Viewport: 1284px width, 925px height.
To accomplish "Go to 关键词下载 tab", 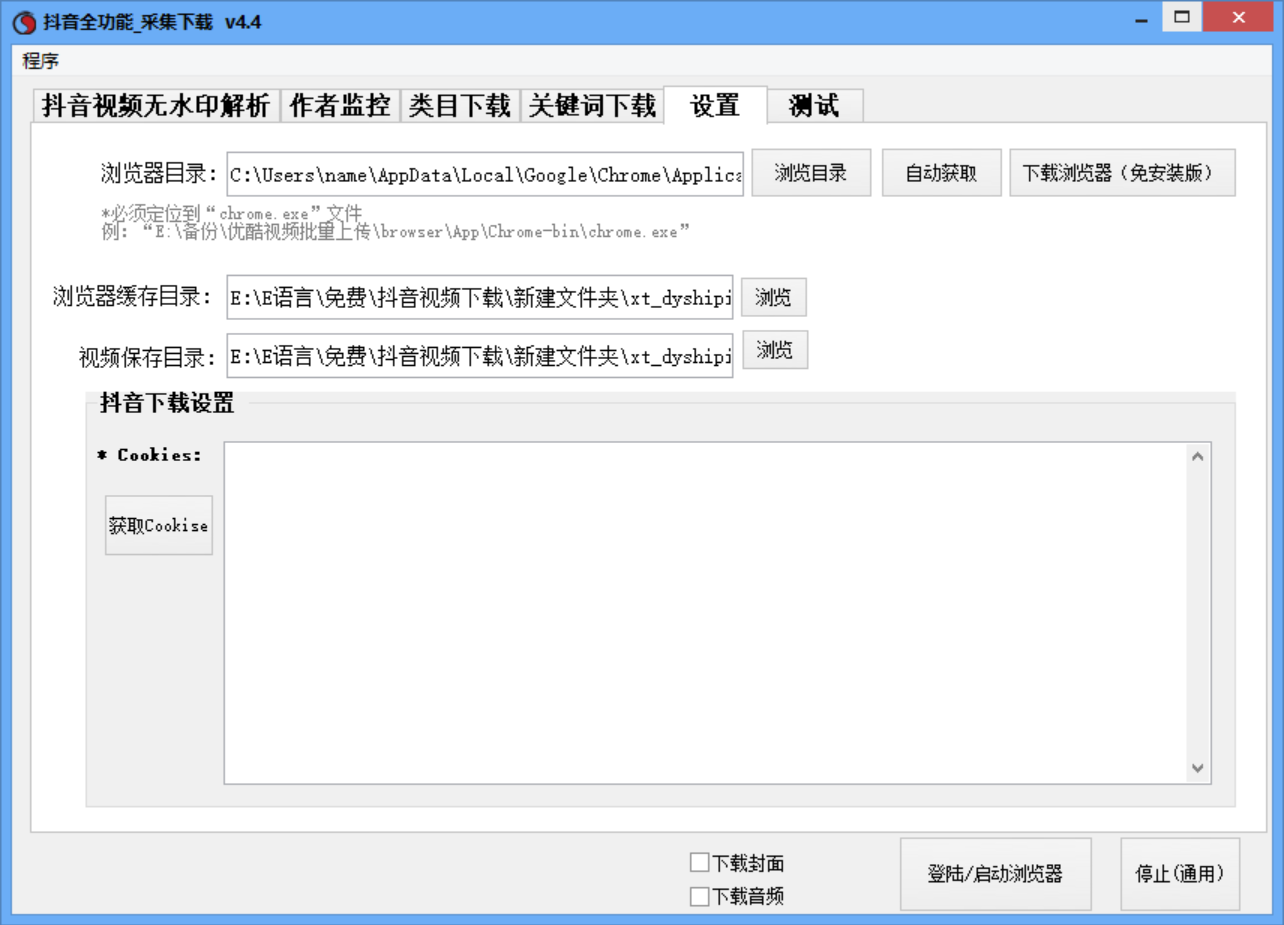I will (592, 106).
